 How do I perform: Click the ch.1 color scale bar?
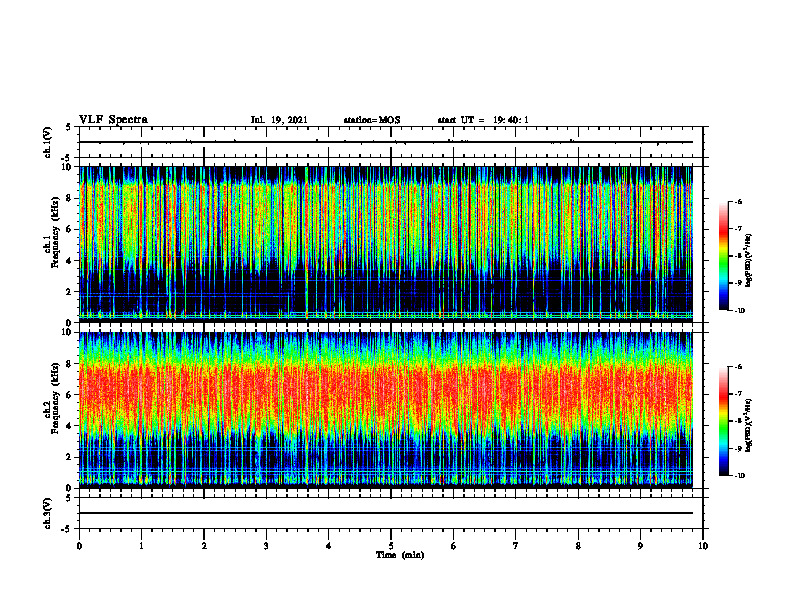[723, 256]
